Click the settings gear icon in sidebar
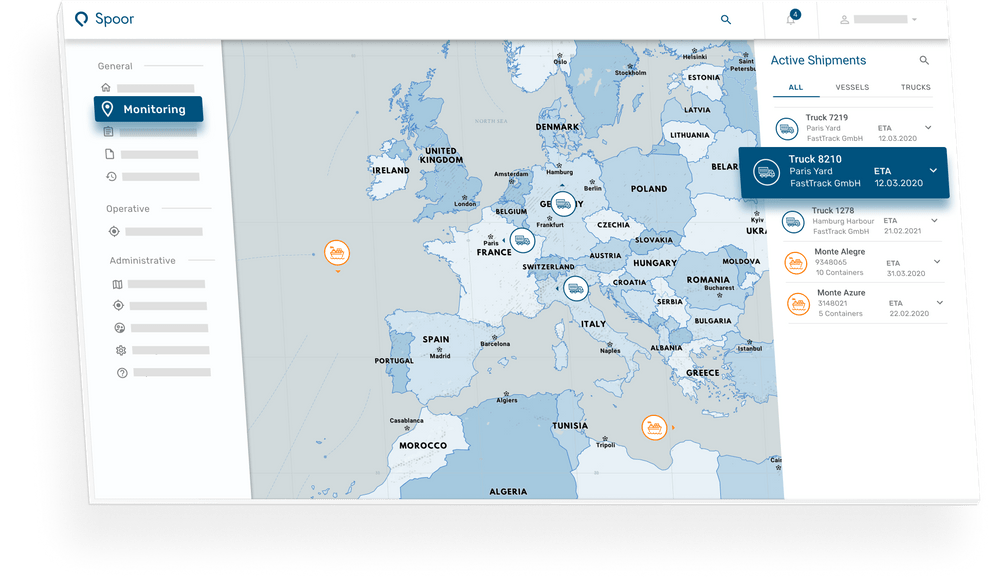Image resolution: width=1000 pixels, height=581 pixels. (x=121, y=350)
